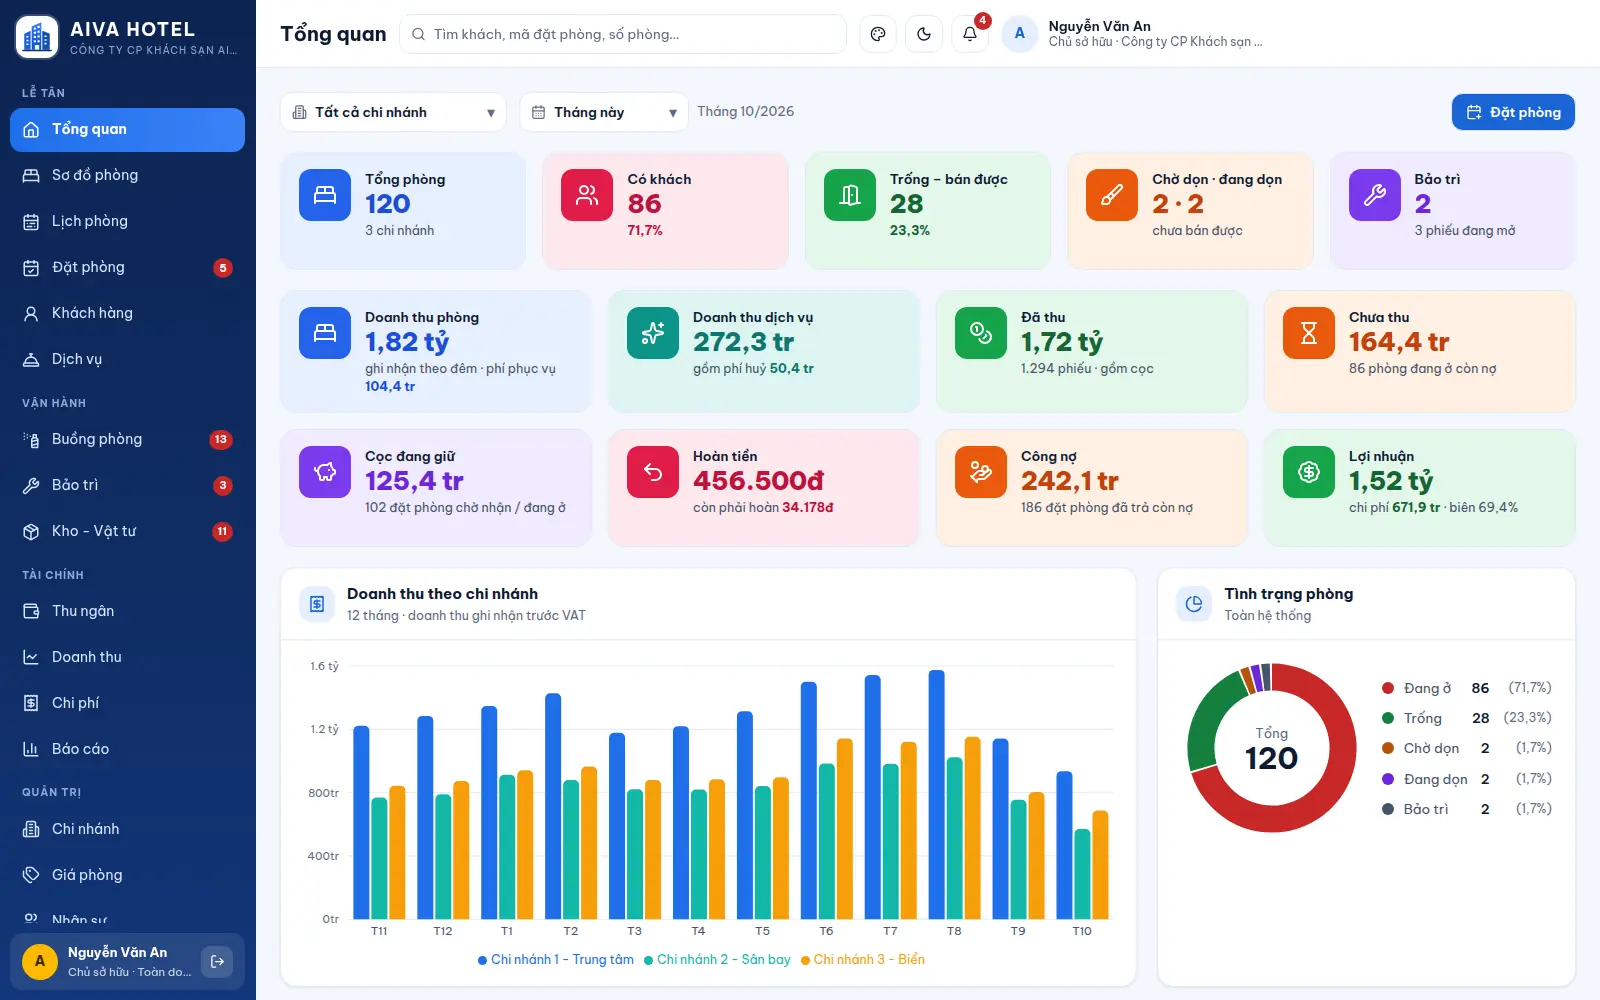Click the Tháng 10/2026 period label

pyautogui.click(x=746, y=112)
